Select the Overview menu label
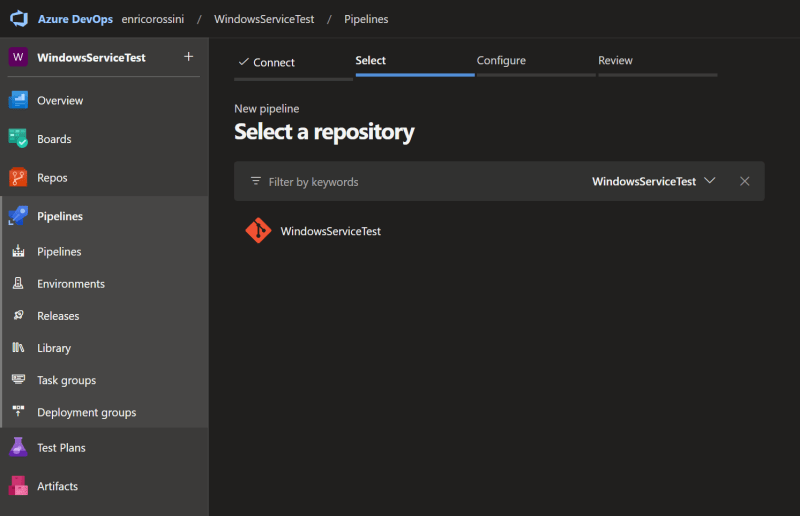 (x=60, y=101)
